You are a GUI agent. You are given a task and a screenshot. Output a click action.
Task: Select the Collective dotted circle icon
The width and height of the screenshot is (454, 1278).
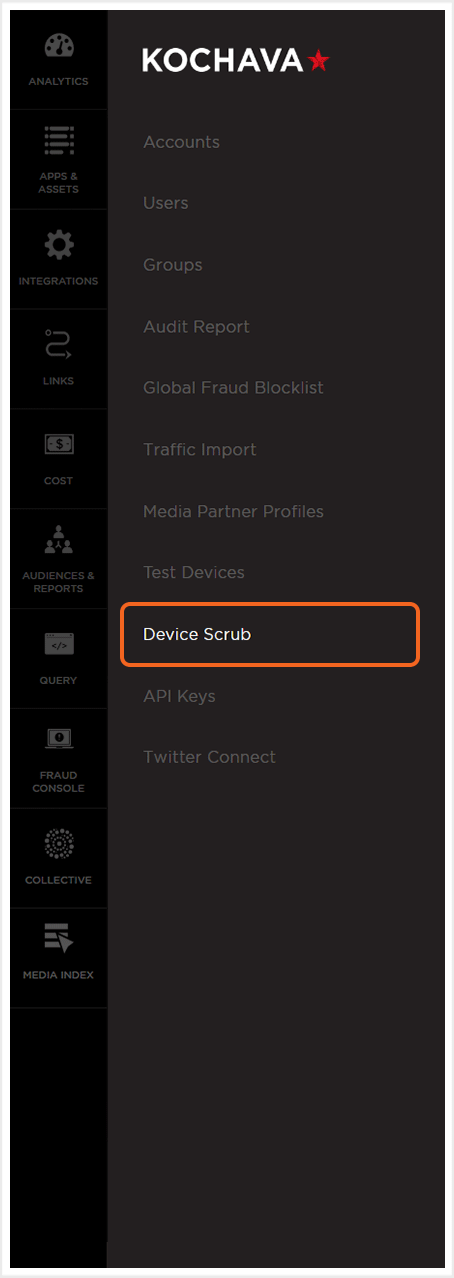coord(58,844)
